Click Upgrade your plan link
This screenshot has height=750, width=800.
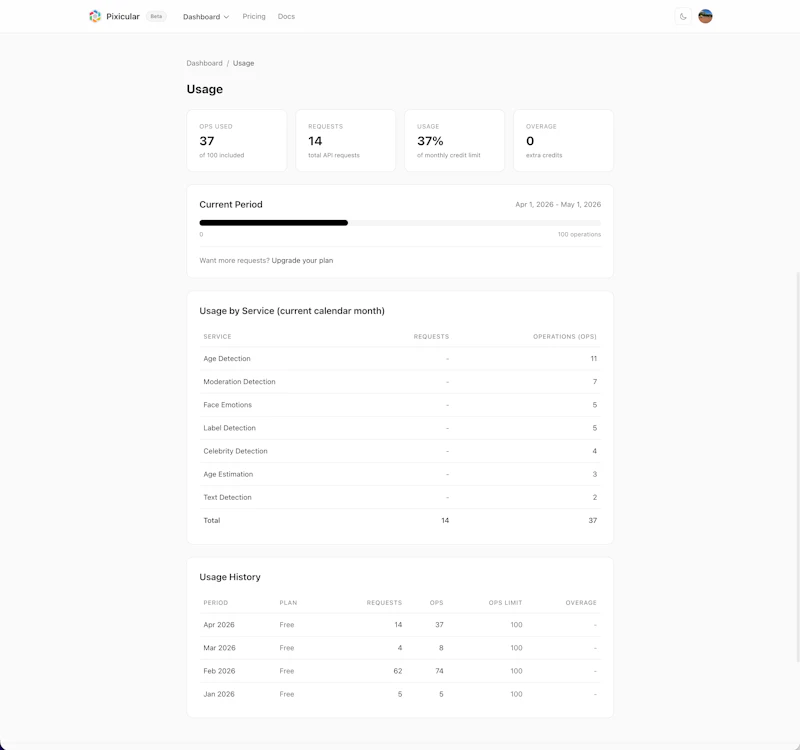(x=302, y=260)
